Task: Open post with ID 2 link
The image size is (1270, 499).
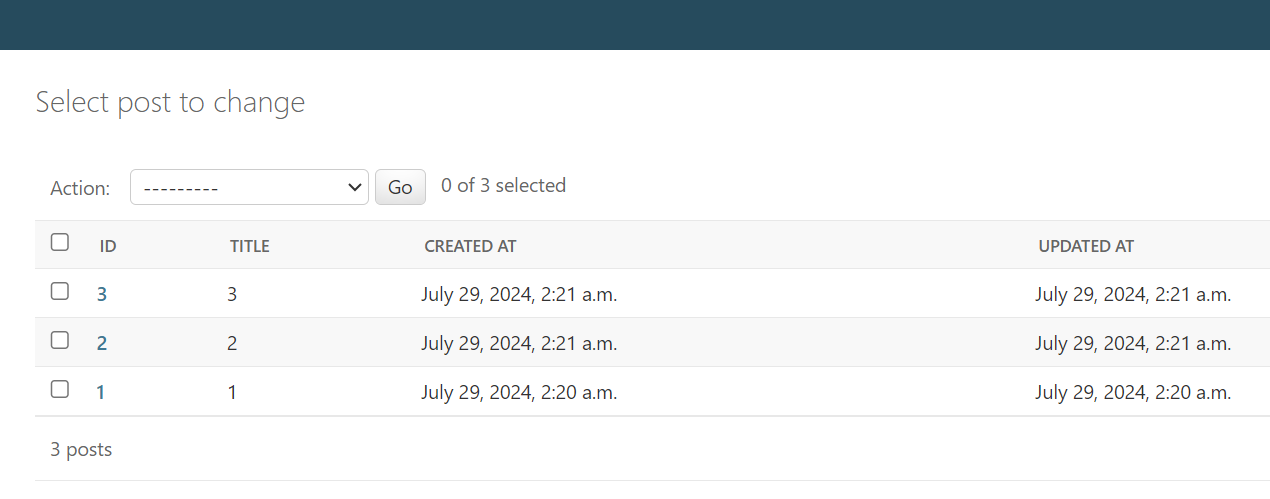Action: (102, 343)
